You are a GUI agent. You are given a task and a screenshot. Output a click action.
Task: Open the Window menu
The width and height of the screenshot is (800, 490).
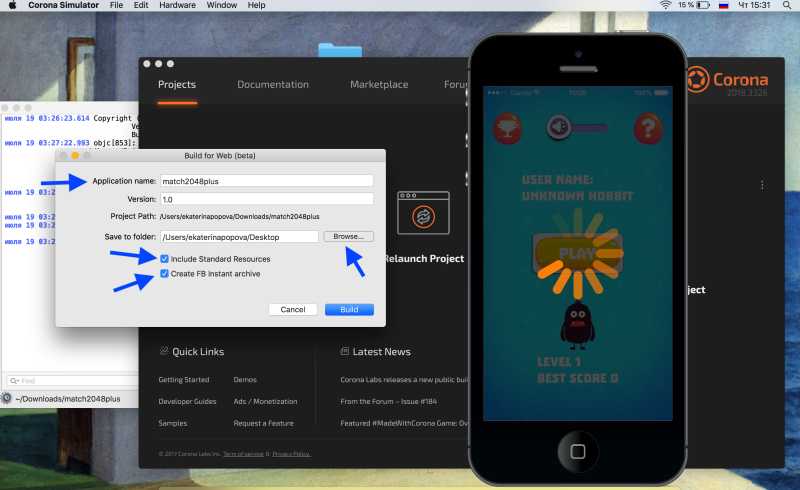[x=221, y=5]
